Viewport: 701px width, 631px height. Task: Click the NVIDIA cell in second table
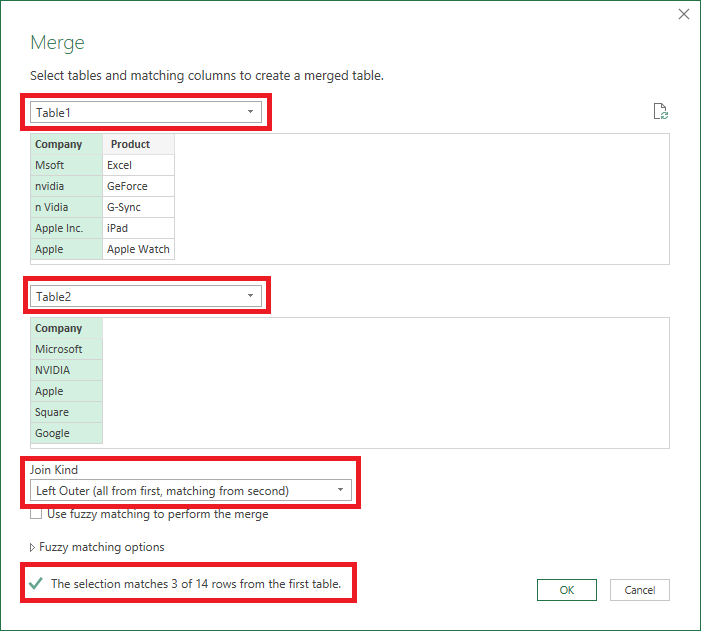click(x=67, y=370)
